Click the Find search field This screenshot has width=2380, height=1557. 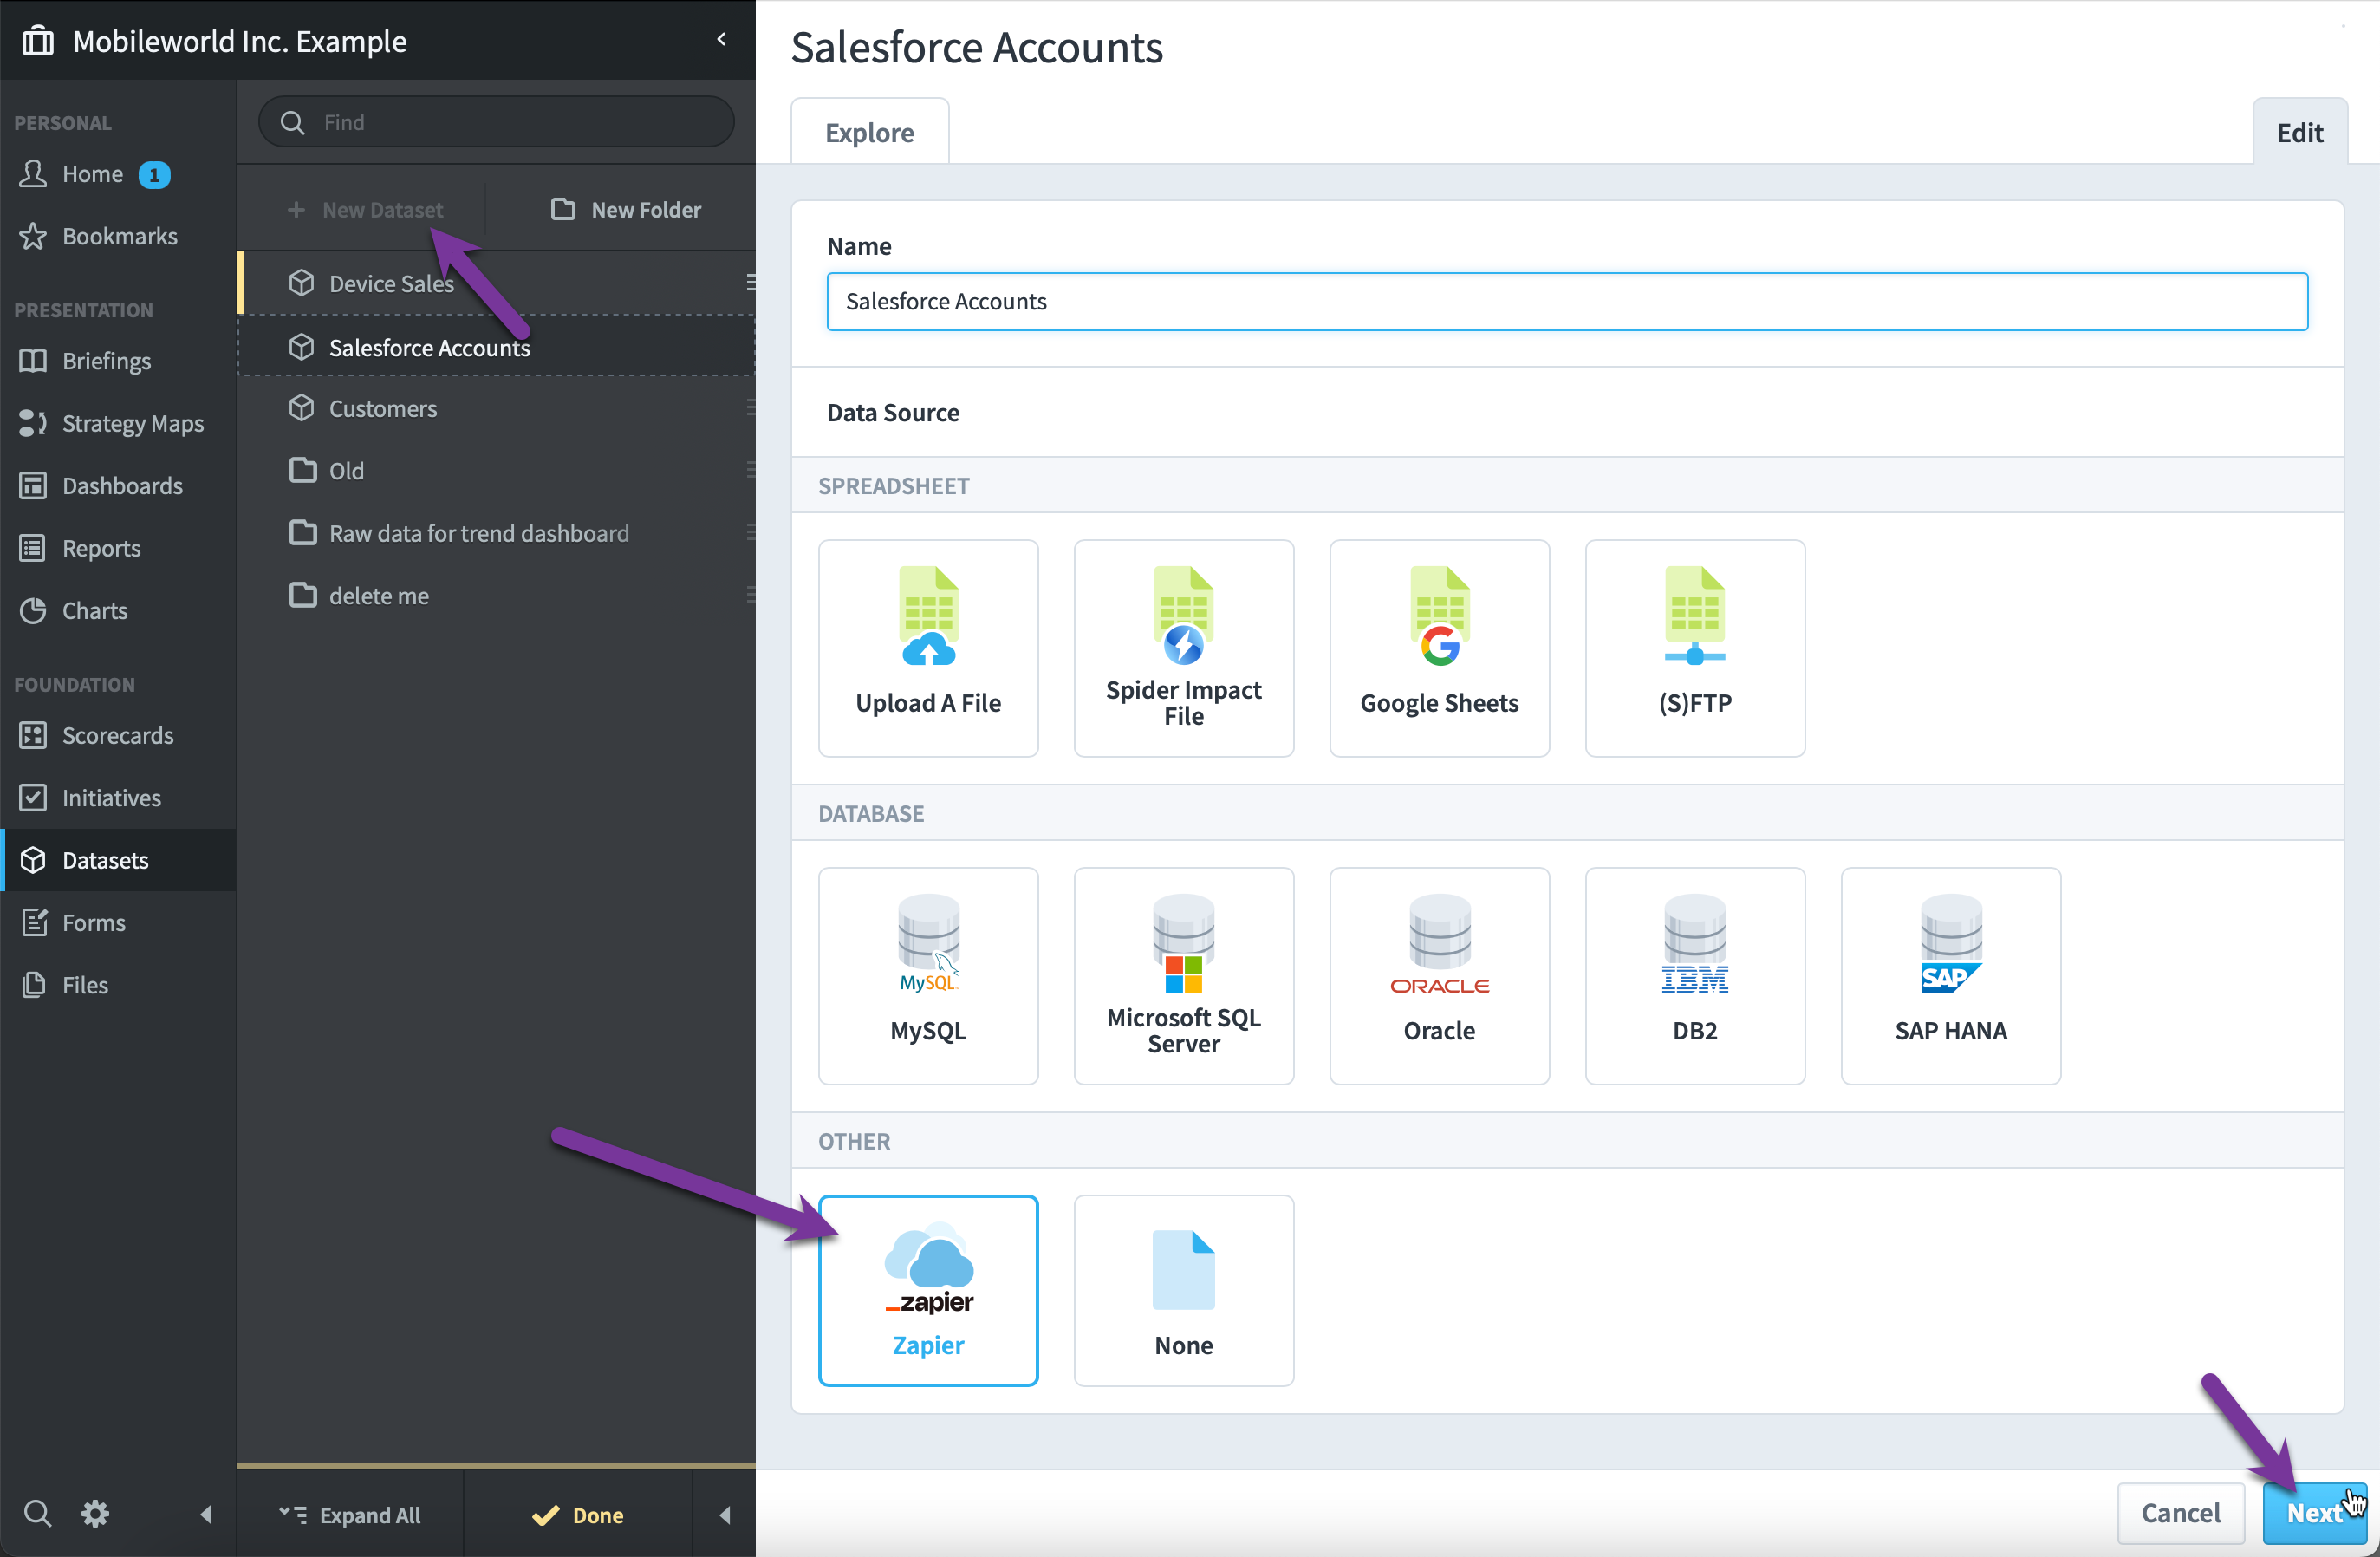point(496,122)
